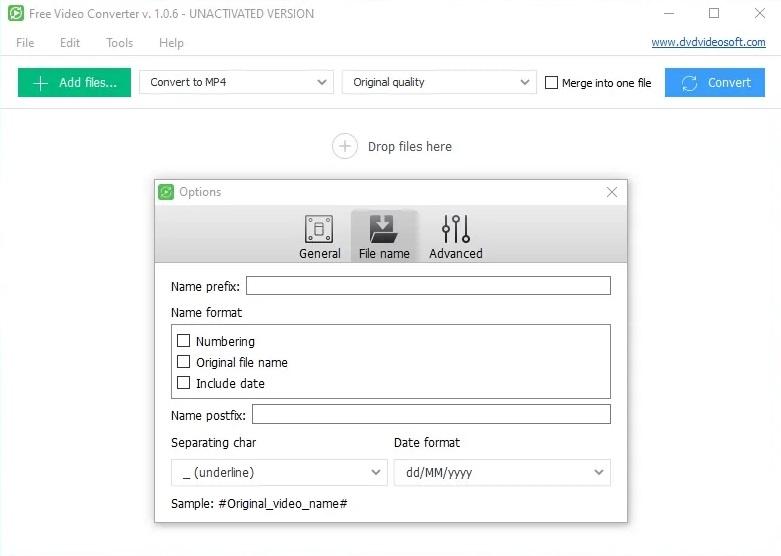Open the Original quality dropdown
Viewport: 781px width, 556px height.
point(439,82)
